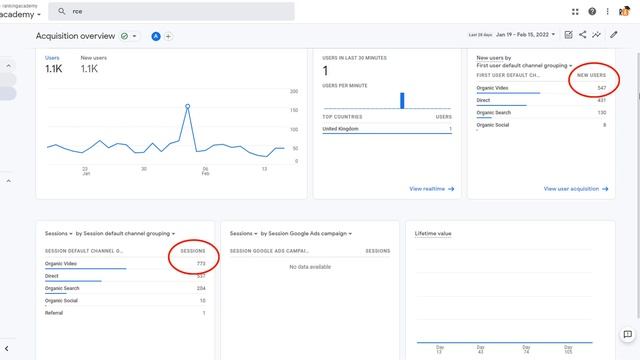Add a comparison with the plus button
Image resolution: width=640 pixels, height=360 pixels.
168,36
